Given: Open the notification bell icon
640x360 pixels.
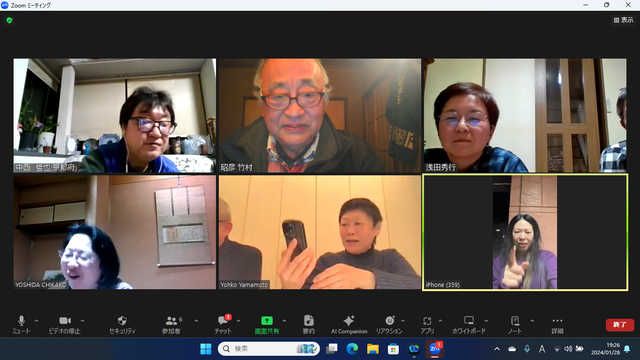Looking at the screenshot, I should click(x=627, y=349).
